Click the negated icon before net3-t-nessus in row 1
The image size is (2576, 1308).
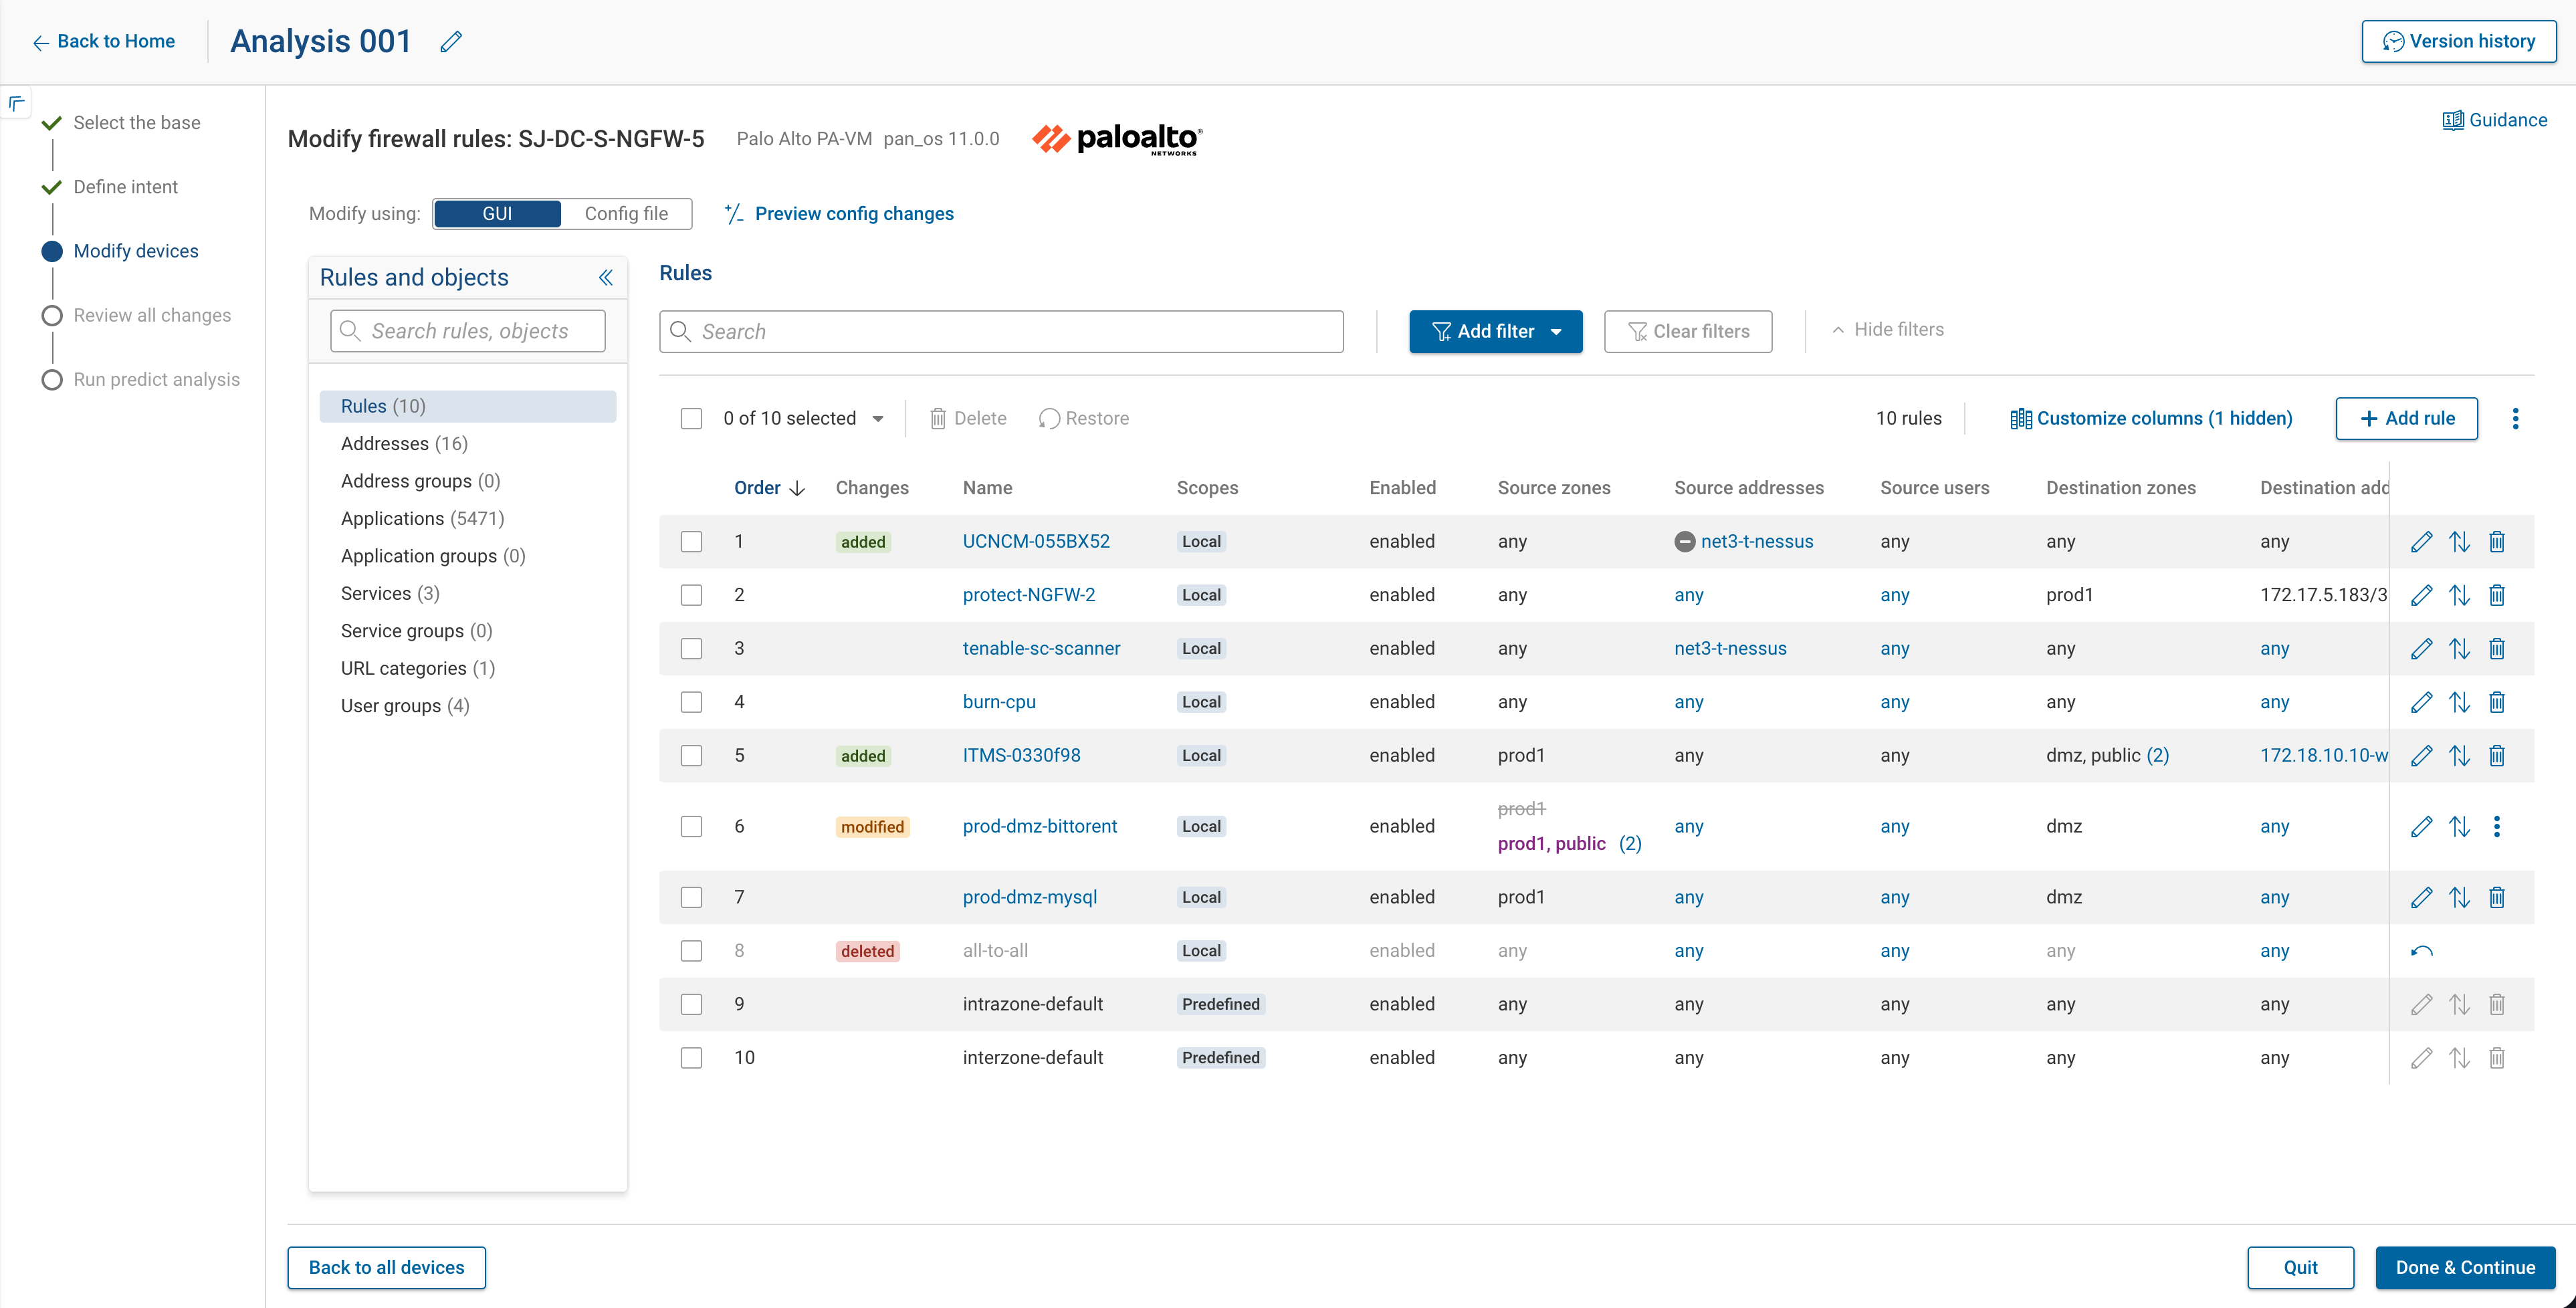(1685, 541)
